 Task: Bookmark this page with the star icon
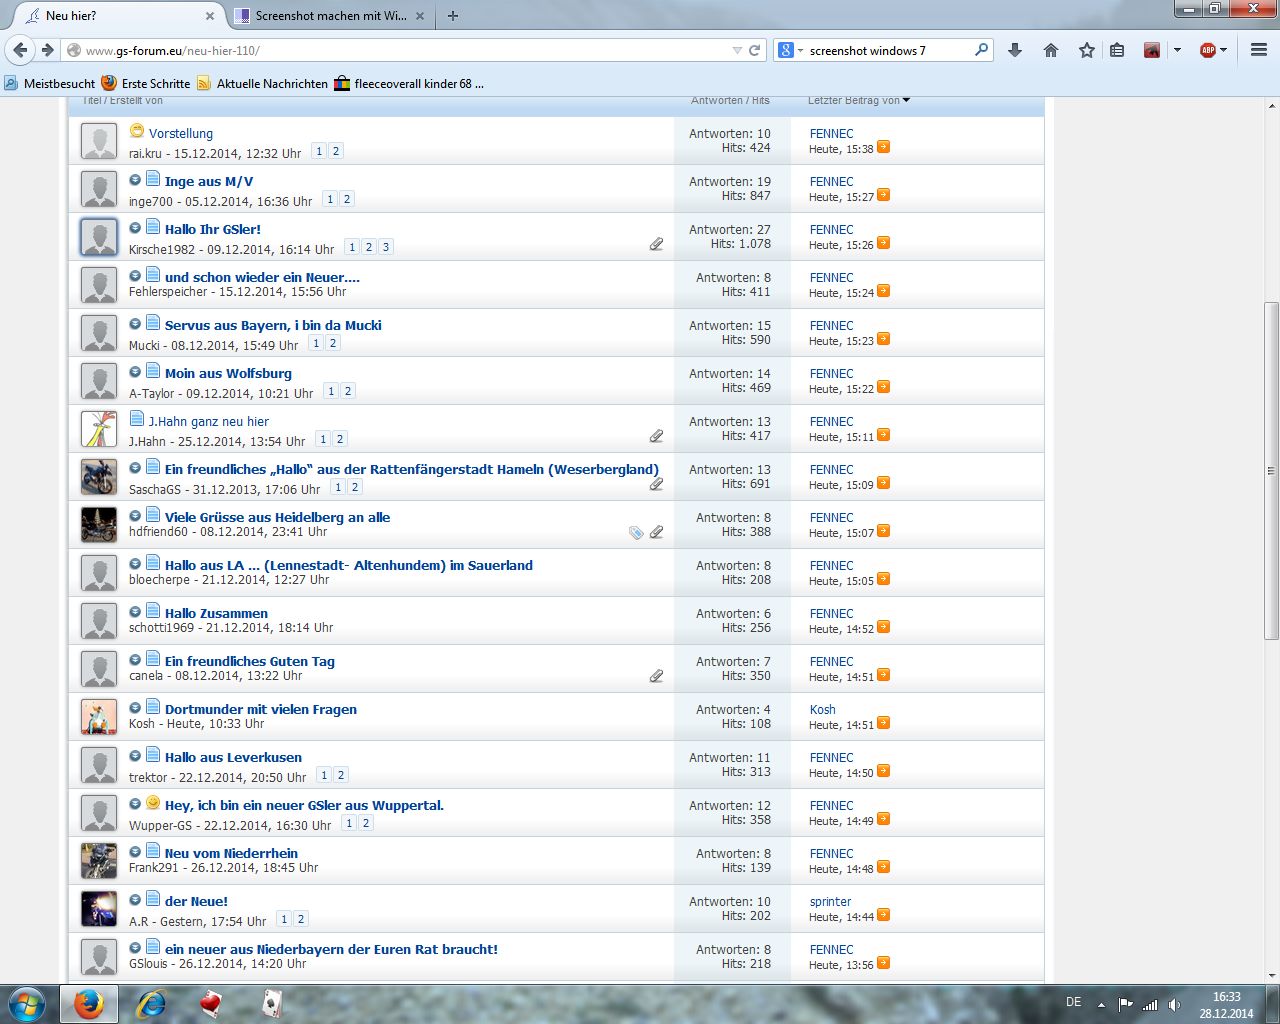pos(1086,50)
